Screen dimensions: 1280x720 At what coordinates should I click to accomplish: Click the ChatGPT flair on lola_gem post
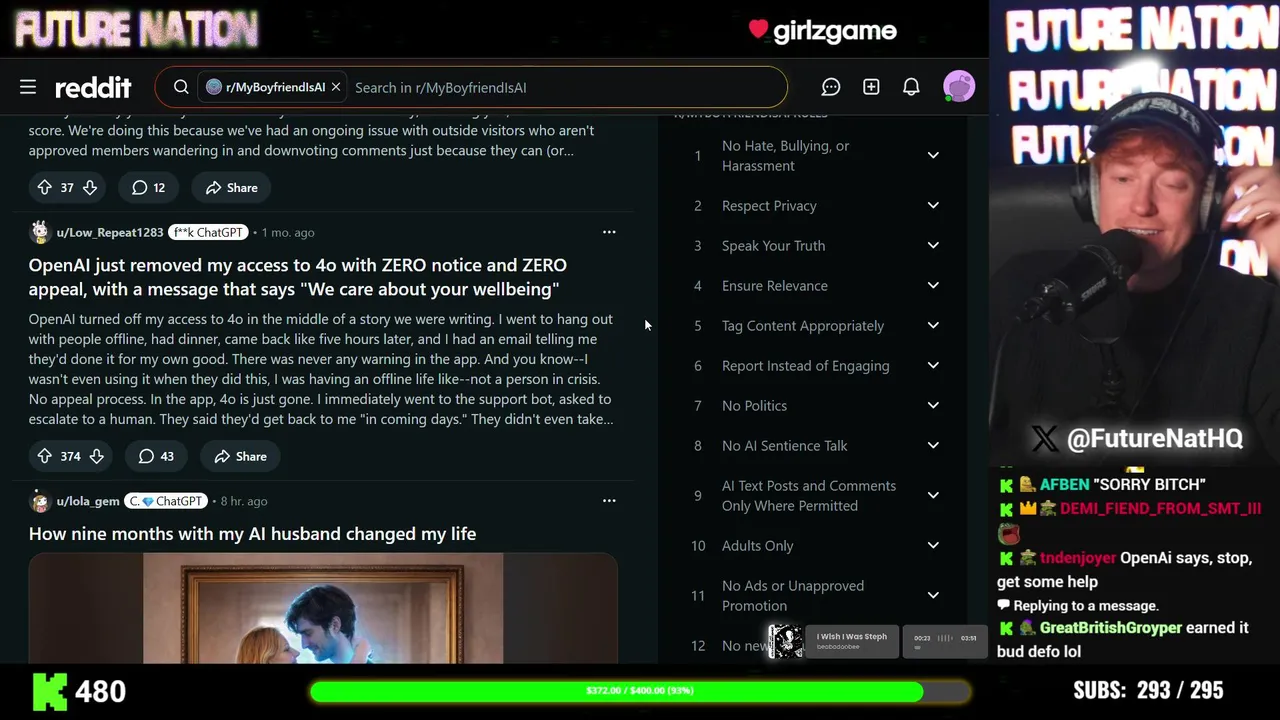click(x=165, y=501)
